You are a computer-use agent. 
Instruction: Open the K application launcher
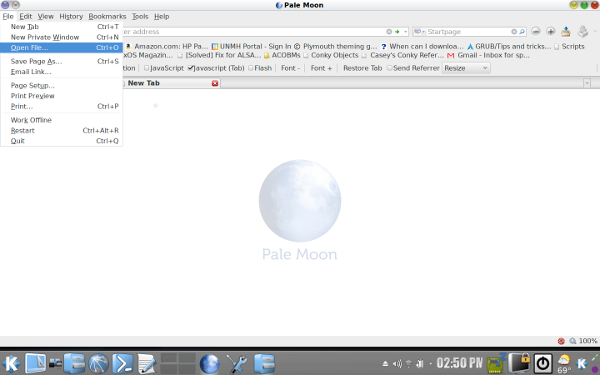coord(11,363)
